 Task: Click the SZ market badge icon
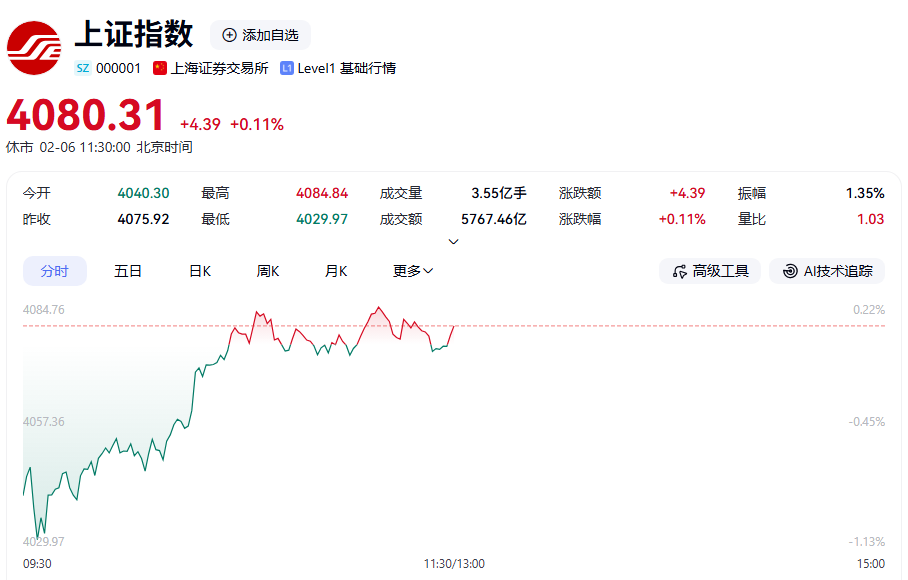pos(83,68)
